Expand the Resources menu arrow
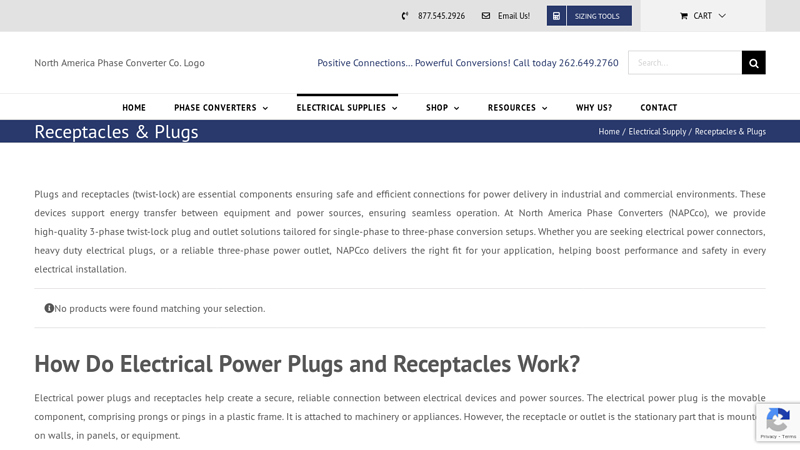 544,108
